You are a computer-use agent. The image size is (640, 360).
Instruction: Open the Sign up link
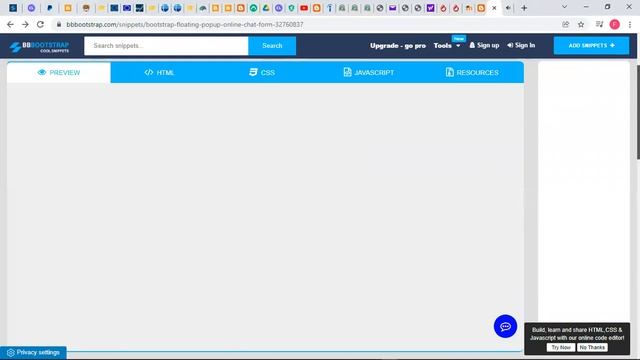pyautogui.click(x=484, y=45)
